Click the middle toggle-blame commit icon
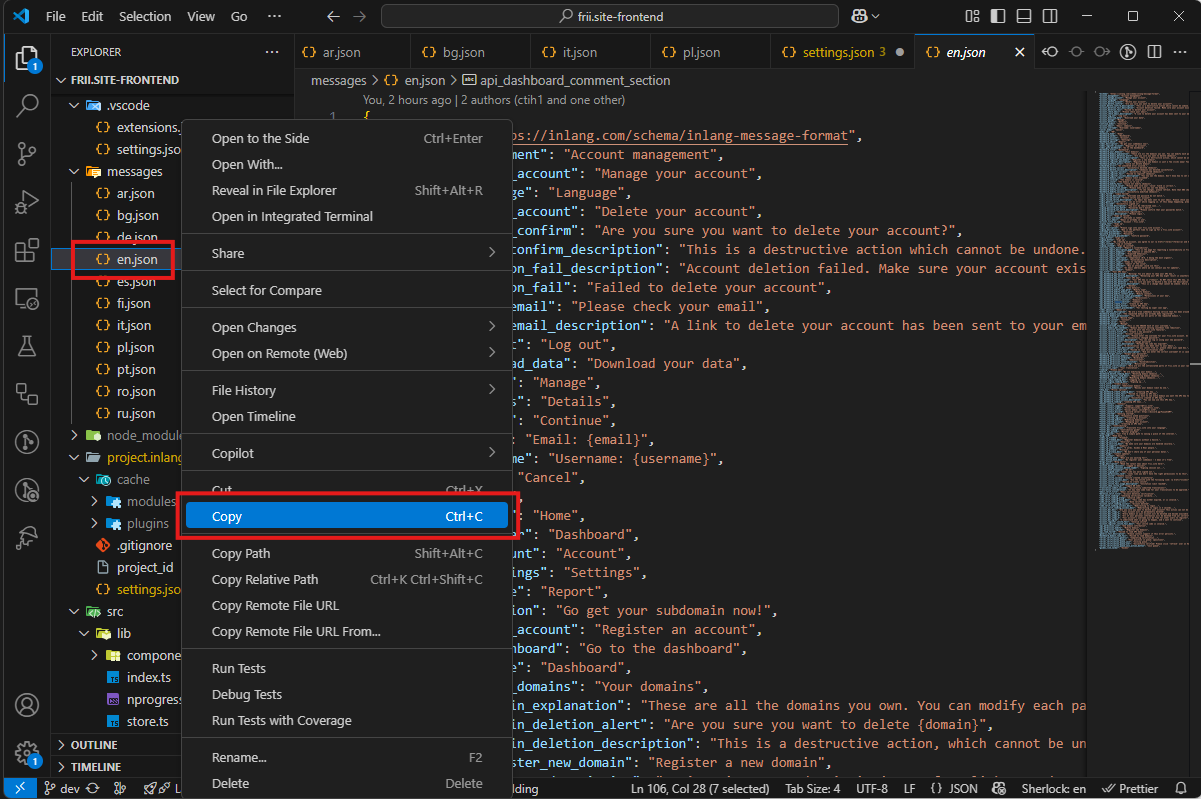1201x799 pixels. 1076,52
